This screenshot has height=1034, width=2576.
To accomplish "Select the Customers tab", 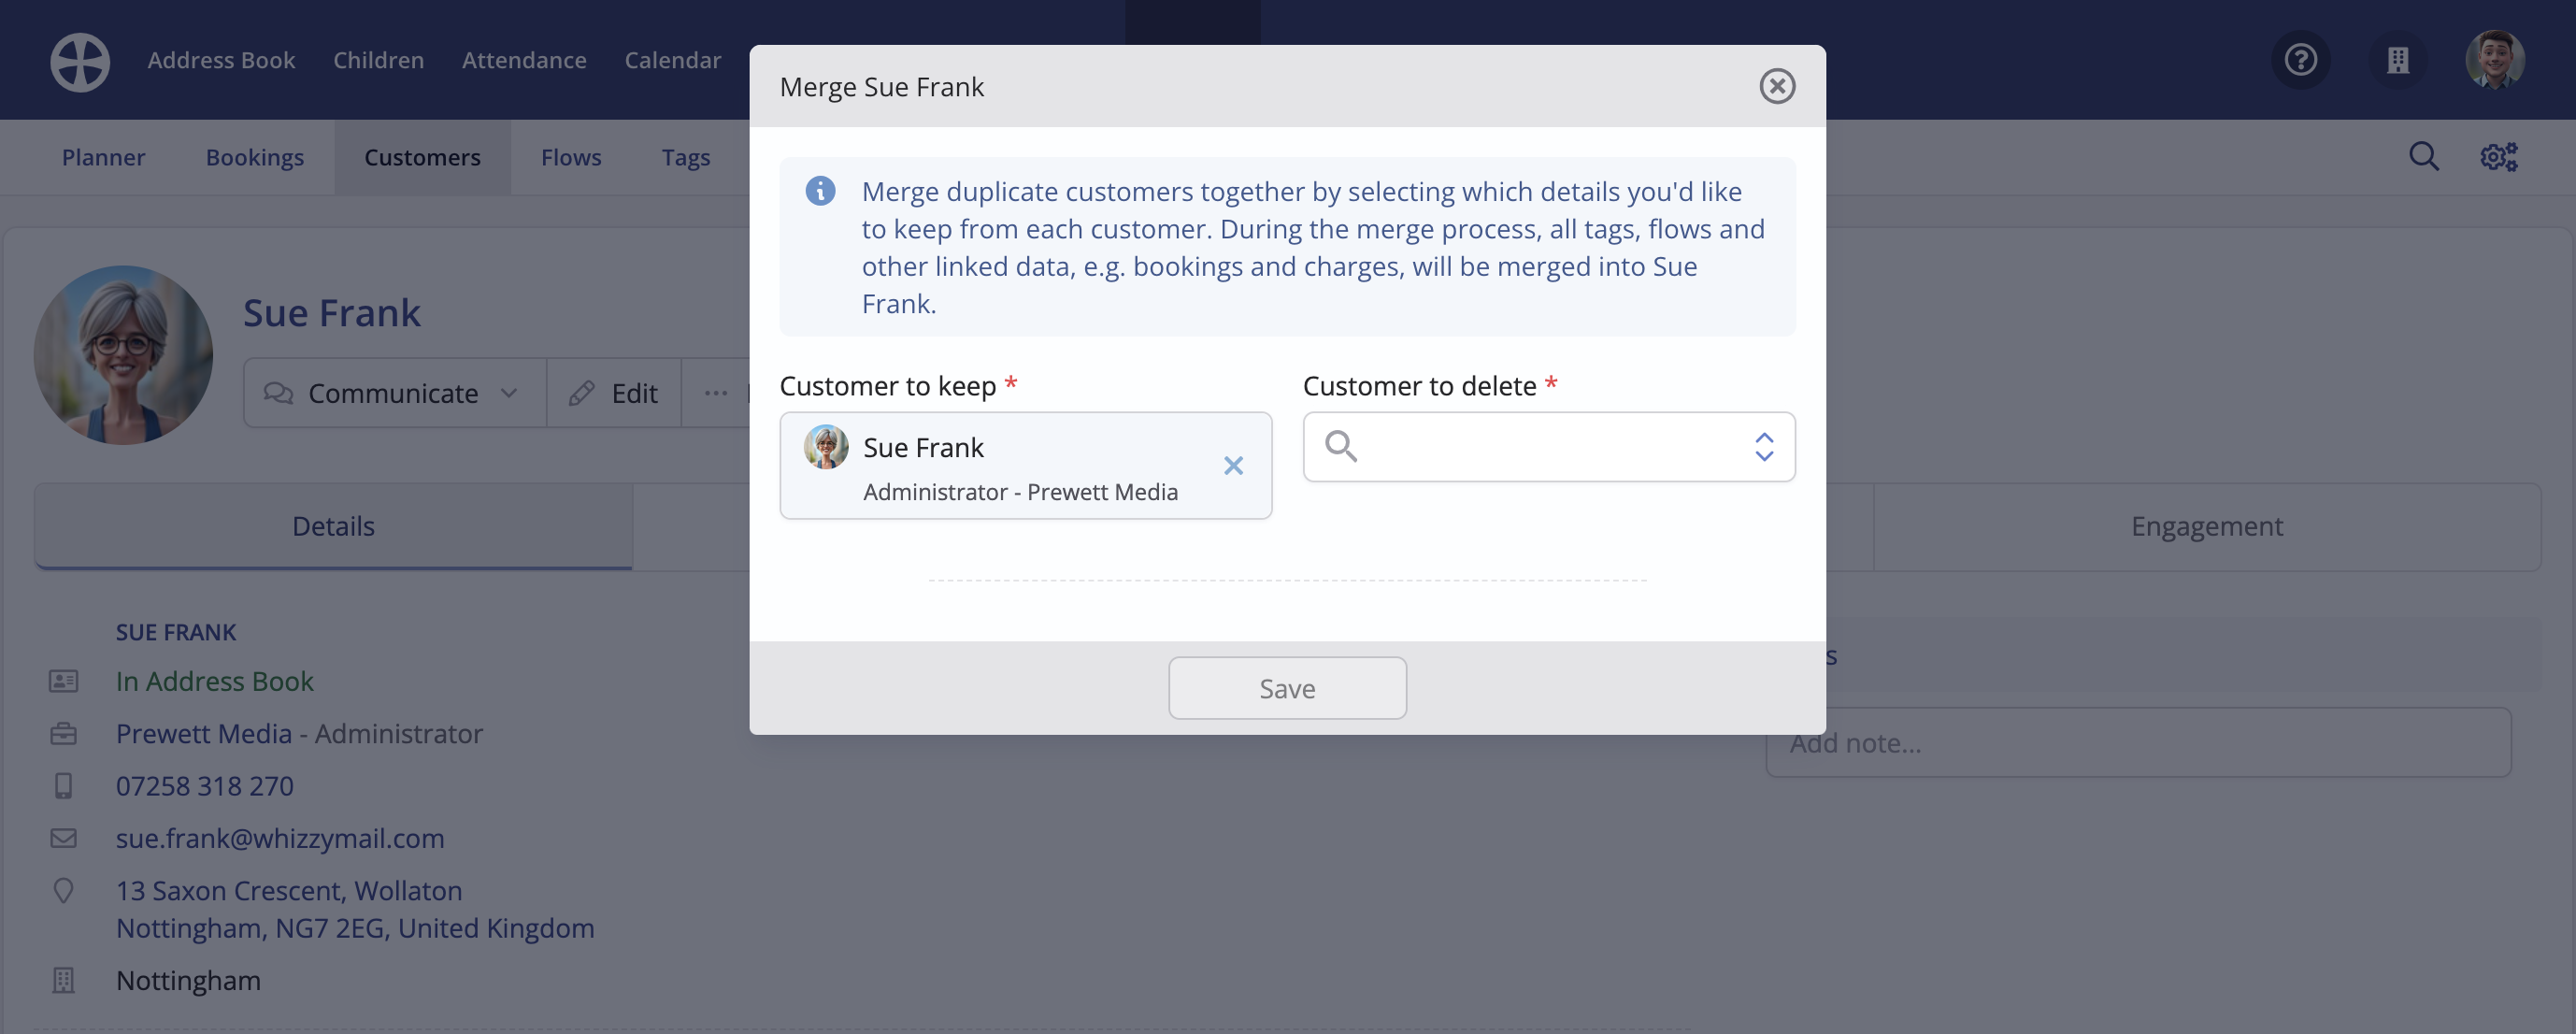I will click(x=422, y=157).
